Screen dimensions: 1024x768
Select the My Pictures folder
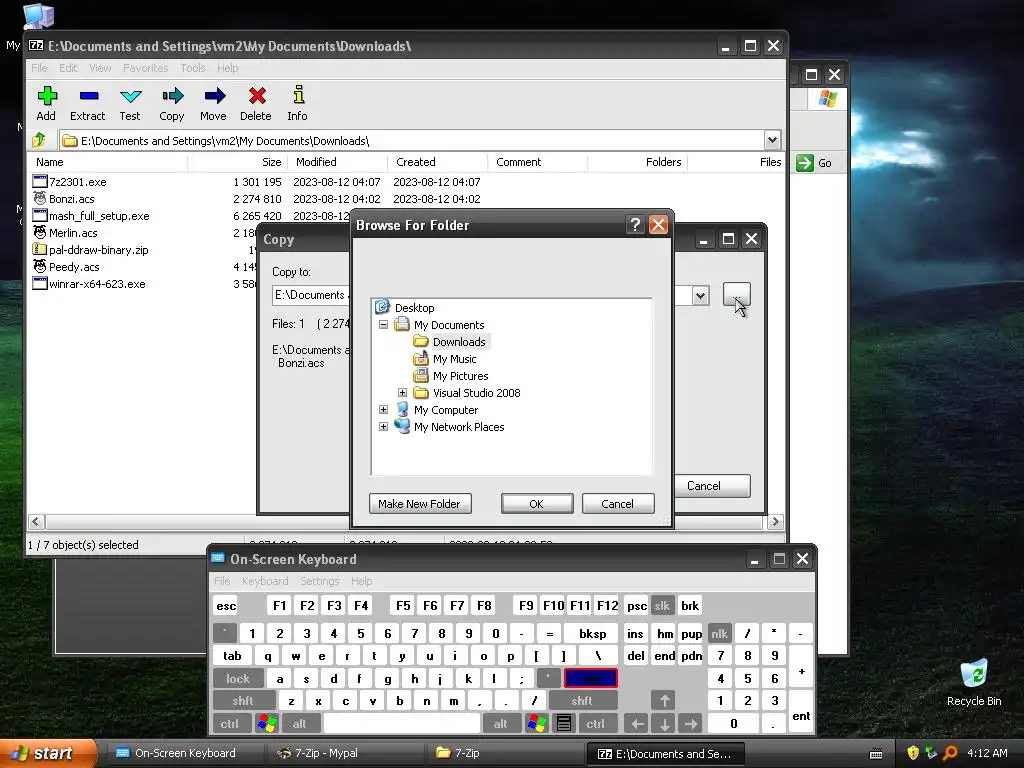460,376
